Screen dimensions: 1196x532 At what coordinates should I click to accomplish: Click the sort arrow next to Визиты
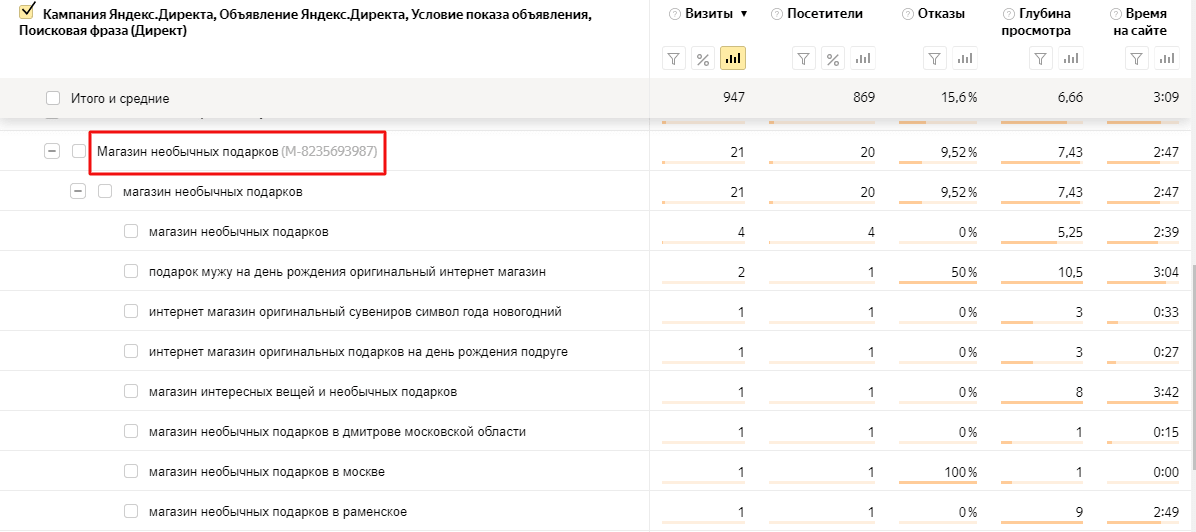[x=744, y=14]
